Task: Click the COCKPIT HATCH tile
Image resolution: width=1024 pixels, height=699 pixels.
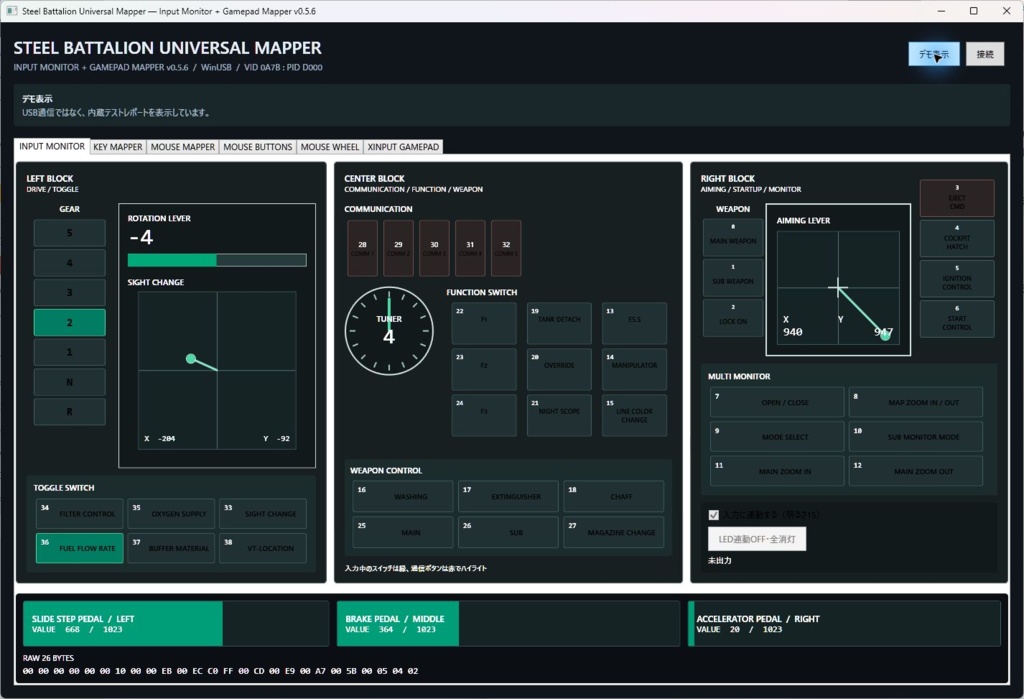Action: (x=957, y=238)
